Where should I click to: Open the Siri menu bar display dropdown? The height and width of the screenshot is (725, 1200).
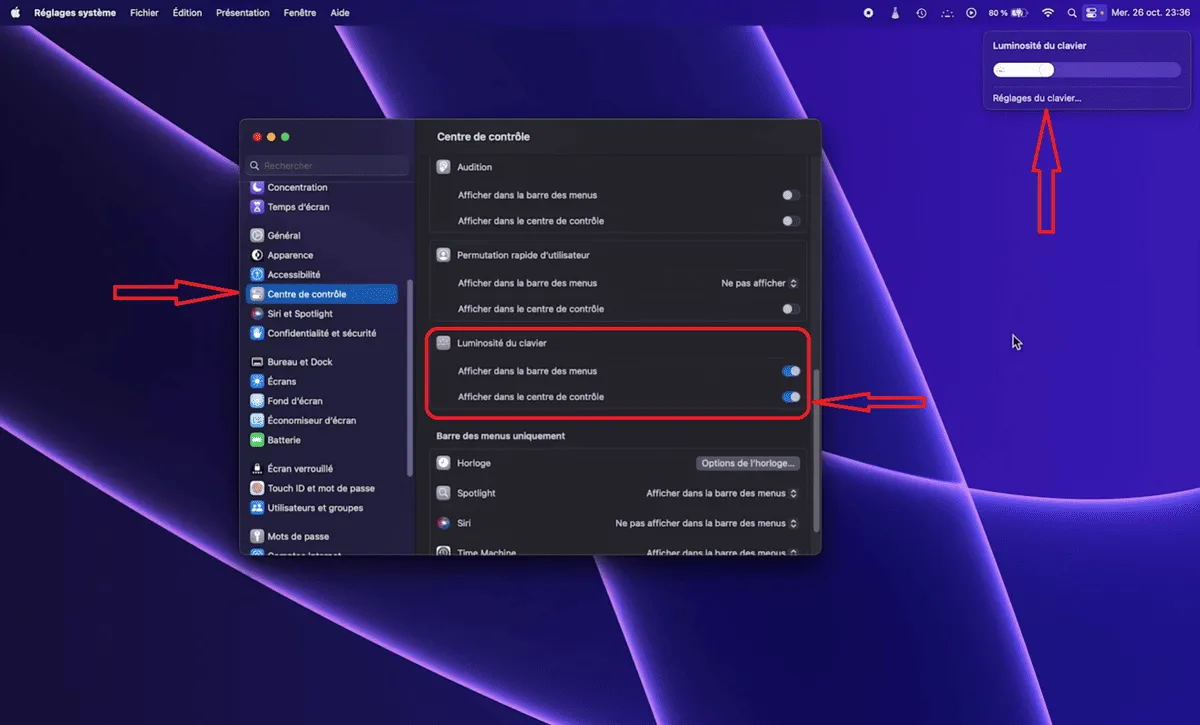click(x=707, y=523)
